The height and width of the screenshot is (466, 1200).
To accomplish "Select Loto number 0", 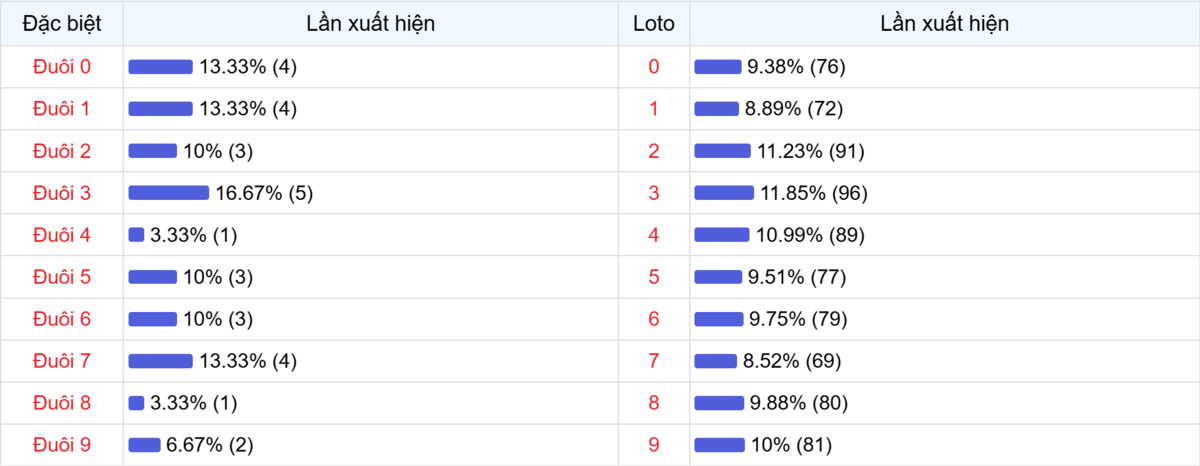I will pyautogui.click(x=654, y=67).
